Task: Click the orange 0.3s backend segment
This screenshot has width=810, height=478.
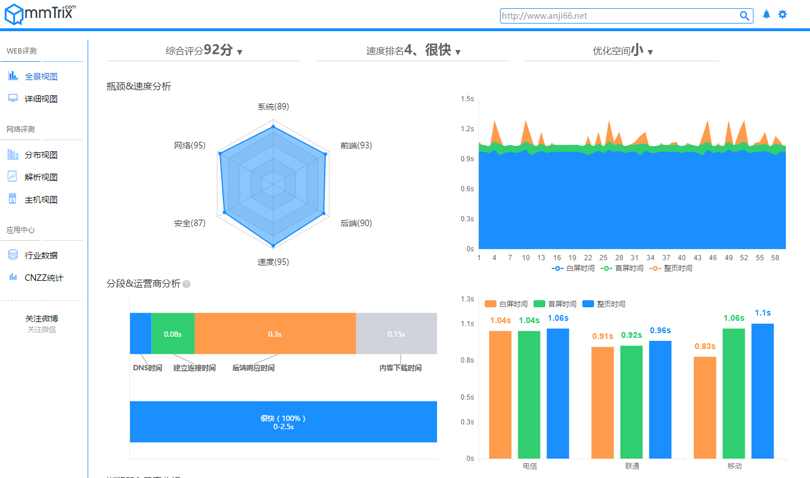Action: click(x=275, y=333)
